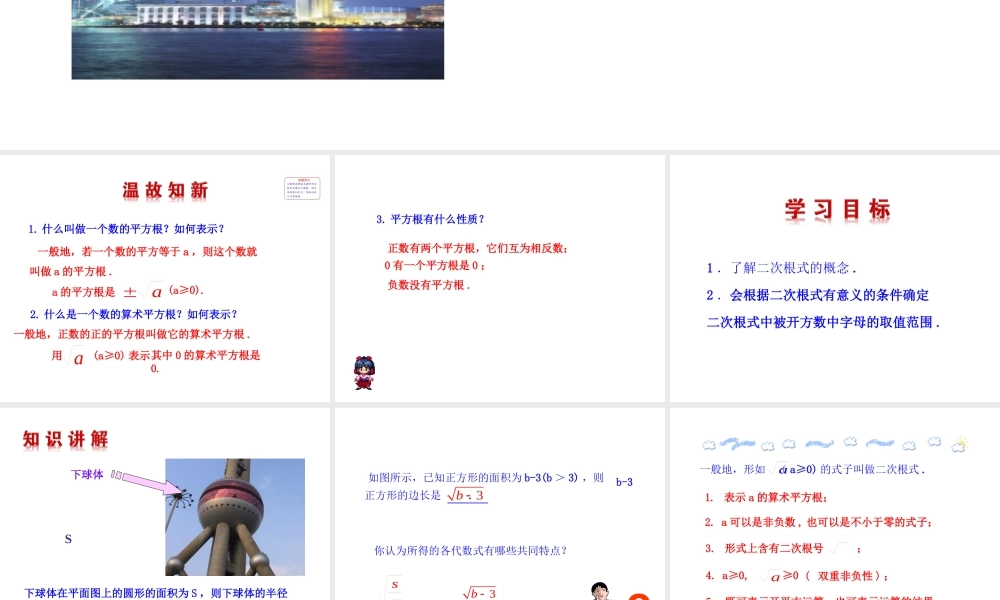Click the question 你认为所得的各代数式有哪些共同特点
The width and height of the screenshot is (1000, 600).
point(471,550)
